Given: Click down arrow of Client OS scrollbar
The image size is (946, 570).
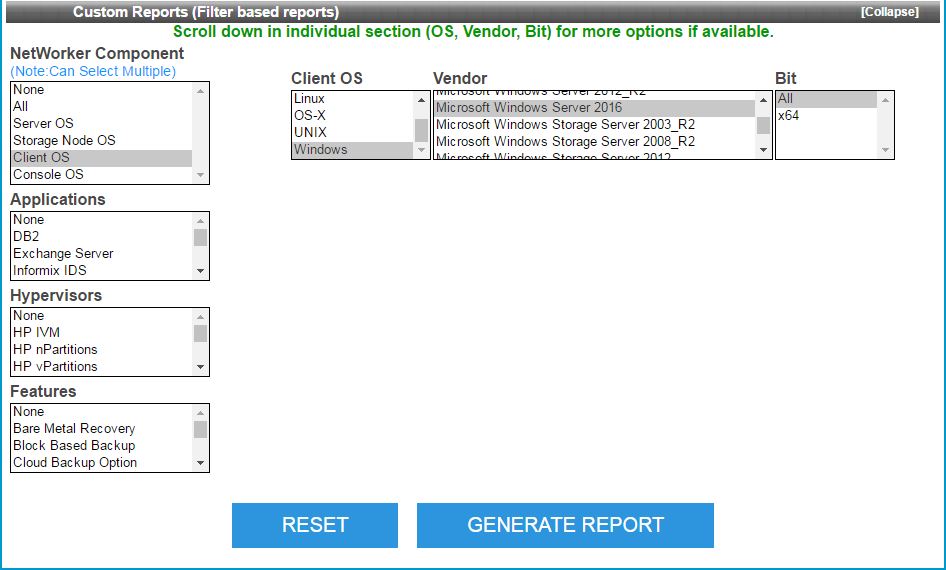Looking at the screenshot, I should pos(421,150).
